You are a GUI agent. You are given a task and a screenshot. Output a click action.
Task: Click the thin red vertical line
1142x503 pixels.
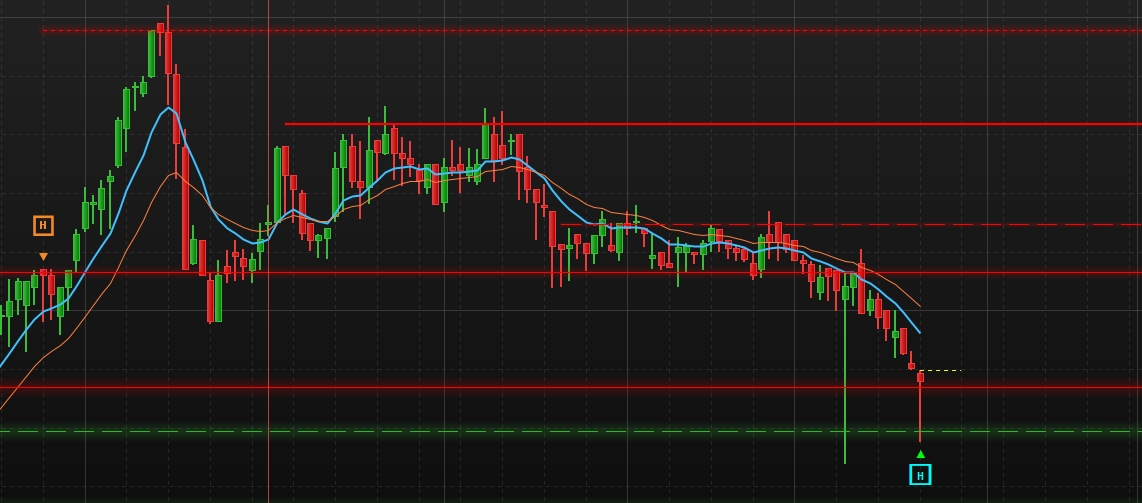268,251
